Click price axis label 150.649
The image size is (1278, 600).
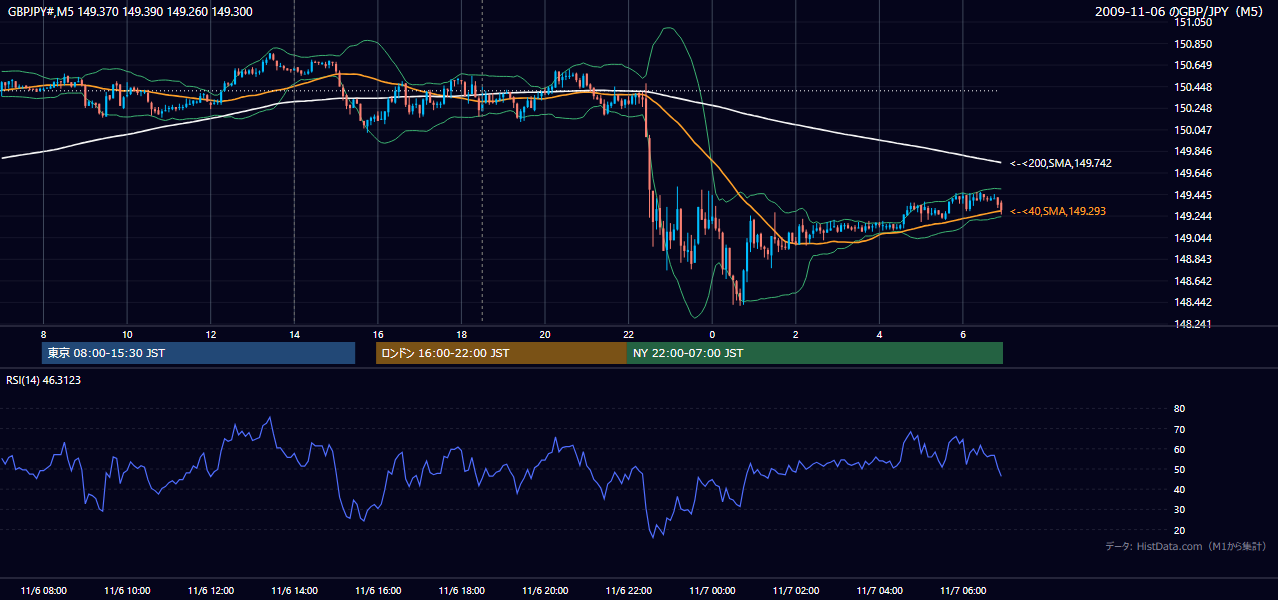point(1193,65)
